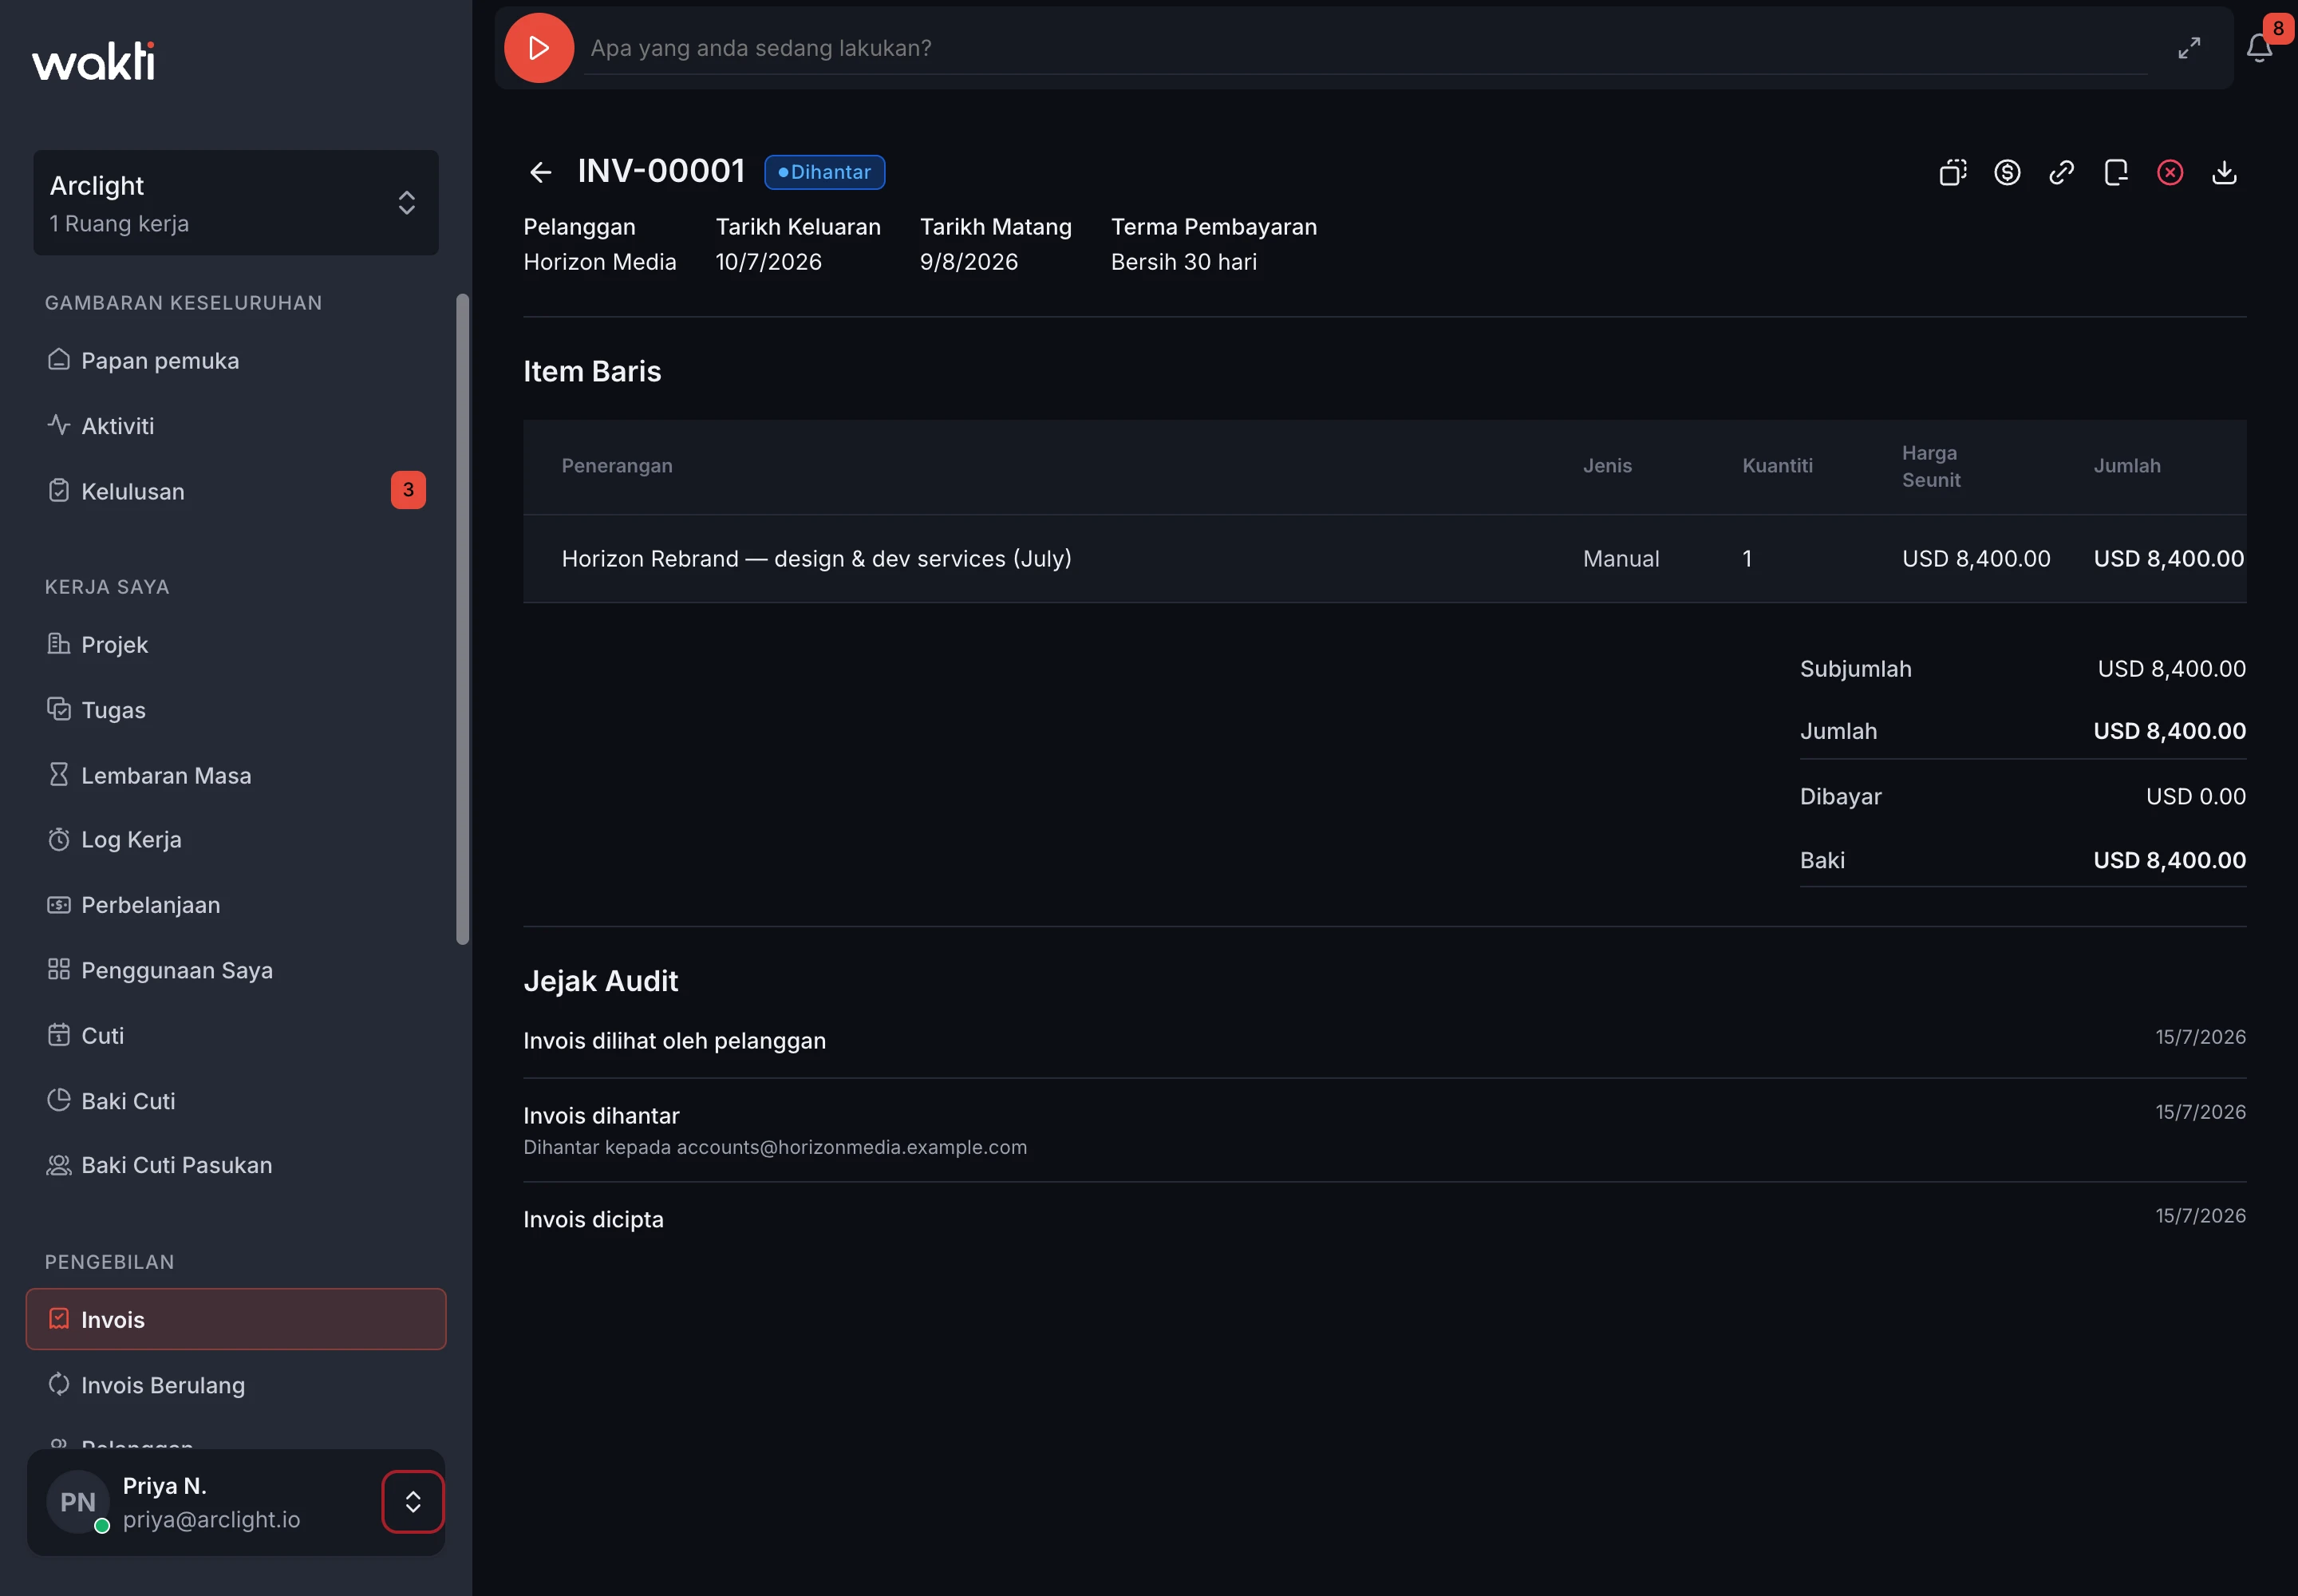Screen dimensions: 2298x1596
Task: Click the 'Invois dihantar' audit entry
Action: pyautogui.click(x=1384, y=1130)
